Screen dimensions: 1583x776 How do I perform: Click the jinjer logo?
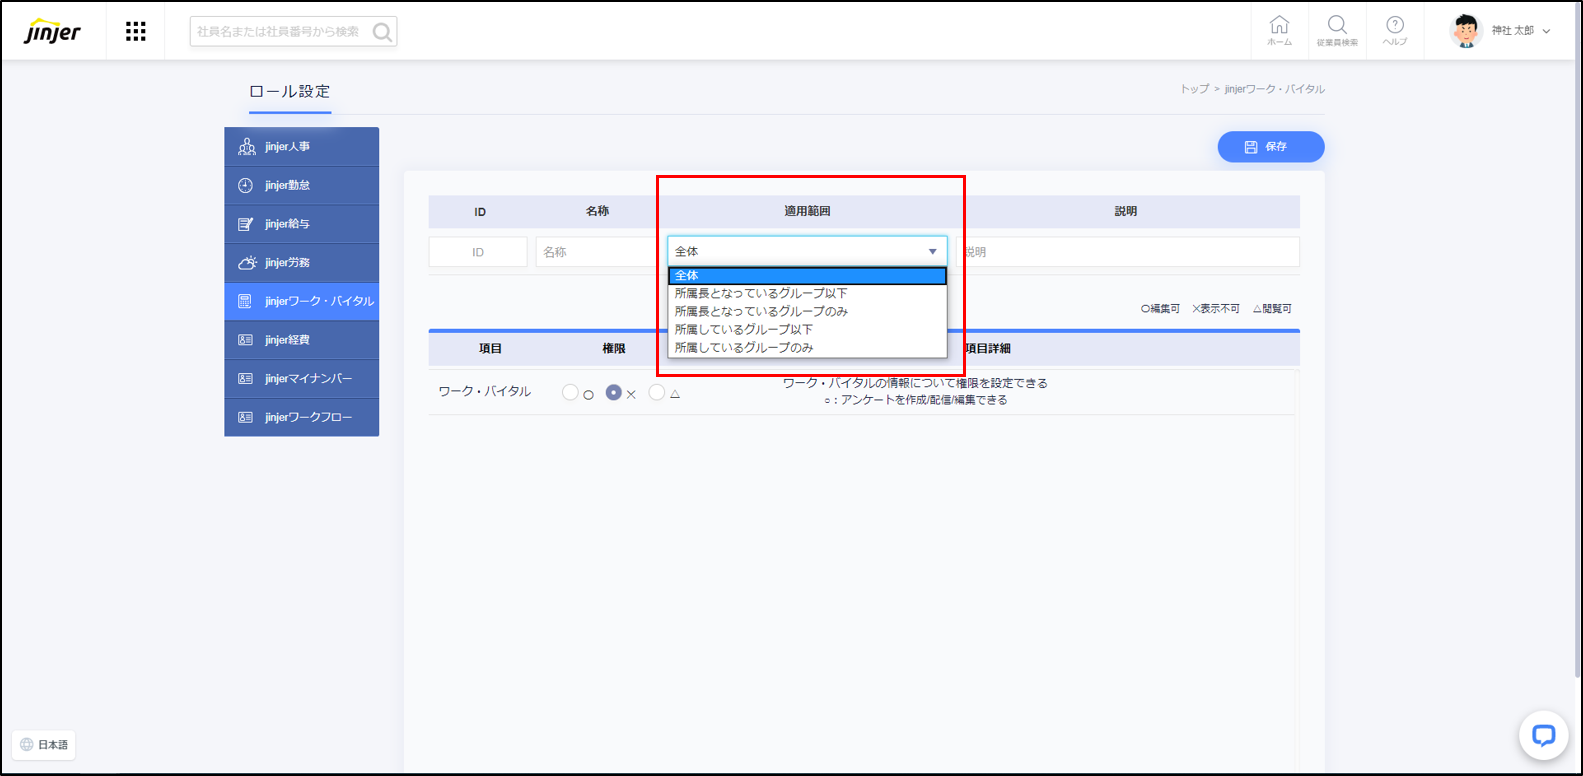pyautogui.click(x=53, y=31)
